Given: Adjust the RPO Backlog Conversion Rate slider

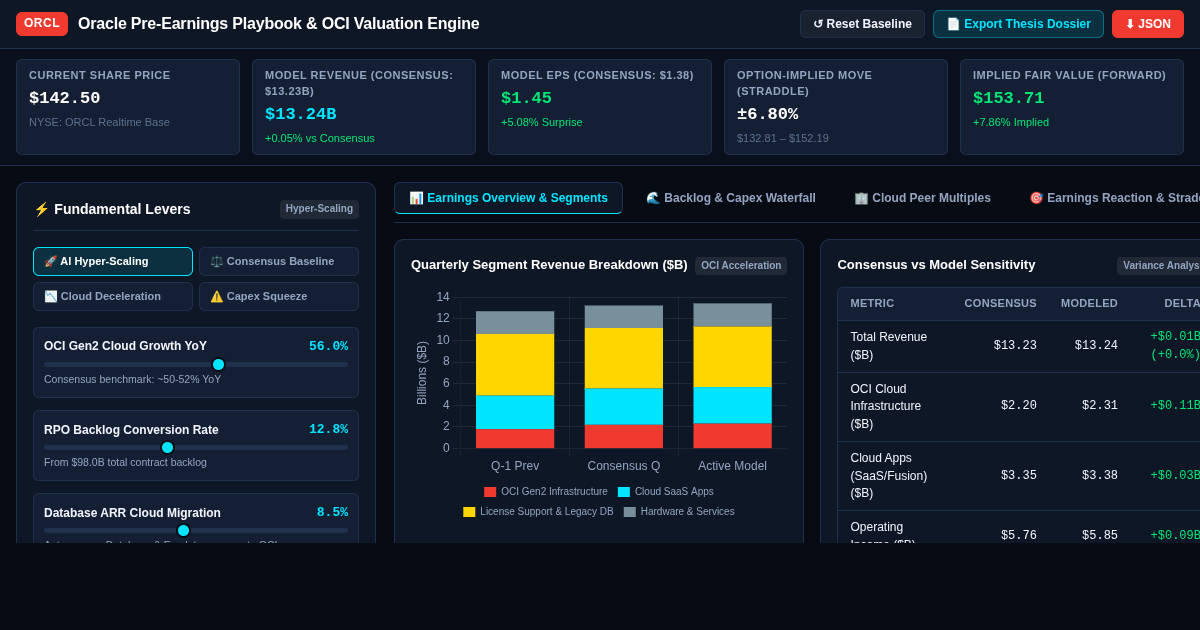Looking at the screenshot, I should (x=167, y=447).
